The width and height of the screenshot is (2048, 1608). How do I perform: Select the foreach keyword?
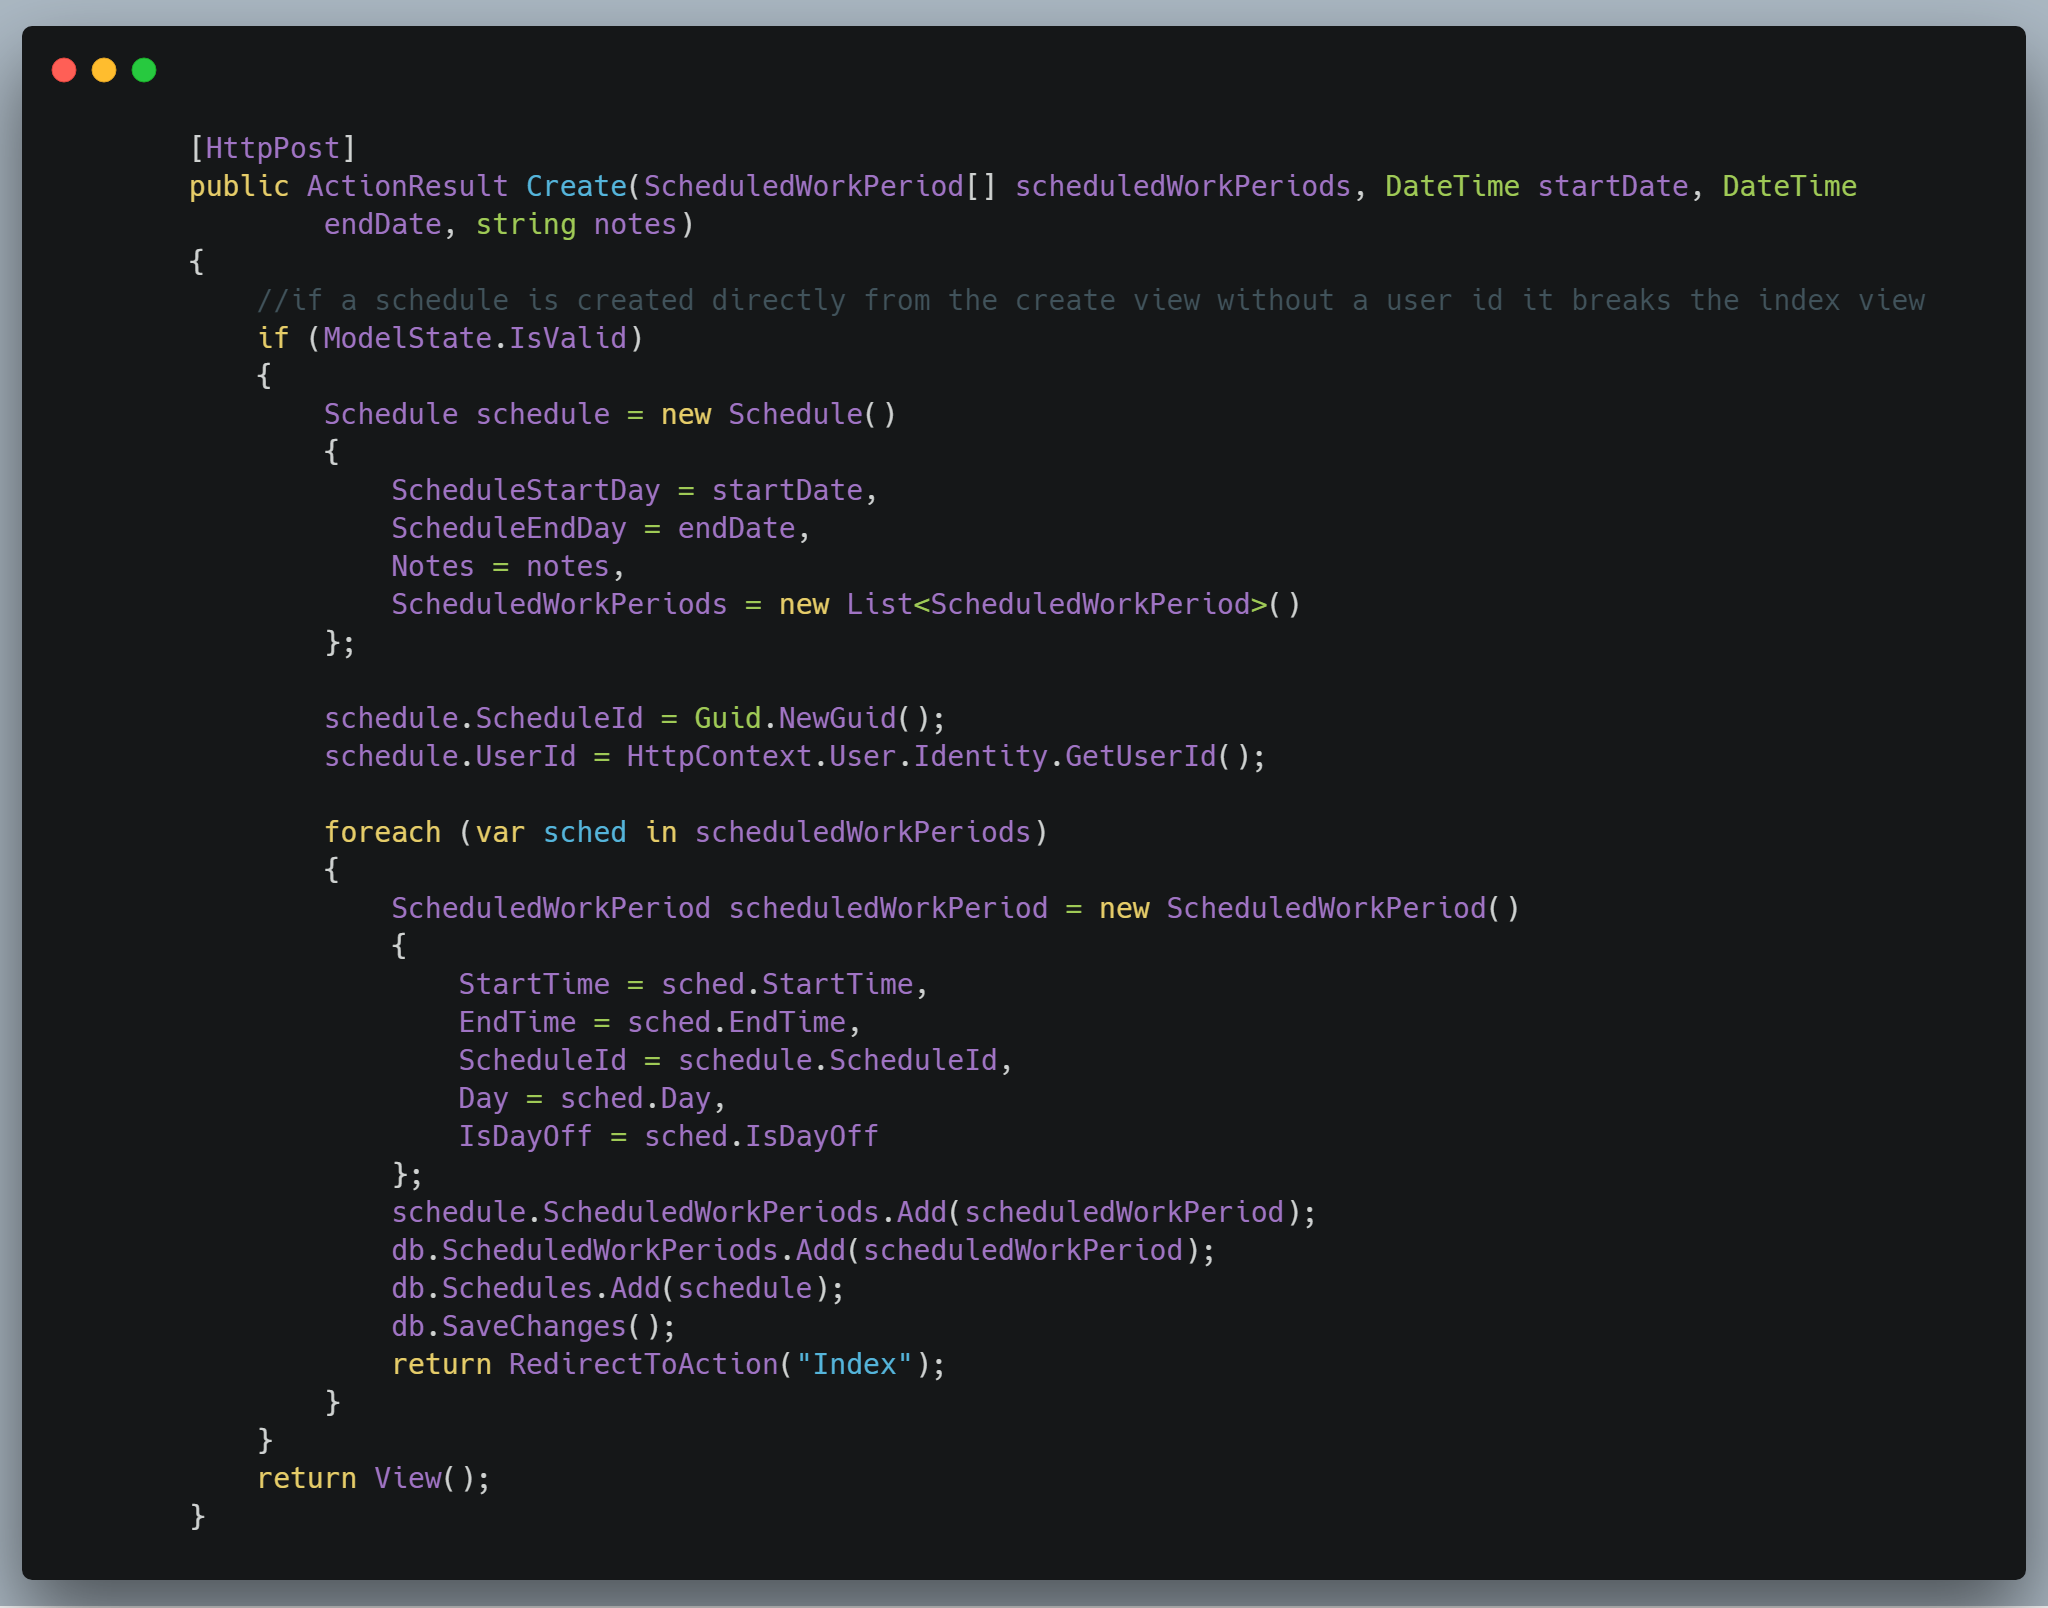click(x=381, y=831)
